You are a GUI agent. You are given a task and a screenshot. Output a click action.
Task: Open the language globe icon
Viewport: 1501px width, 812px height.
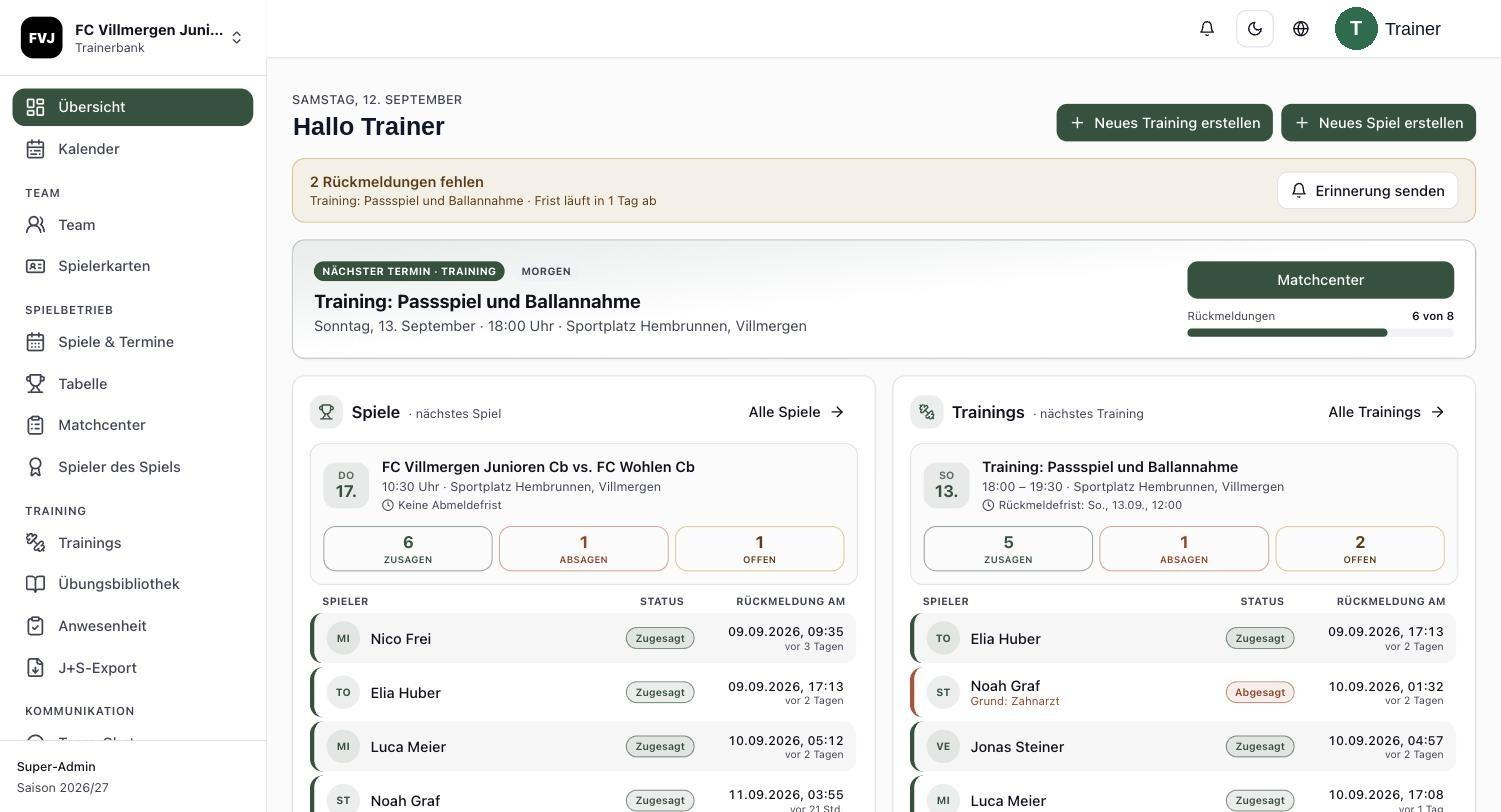[1301, 29]
